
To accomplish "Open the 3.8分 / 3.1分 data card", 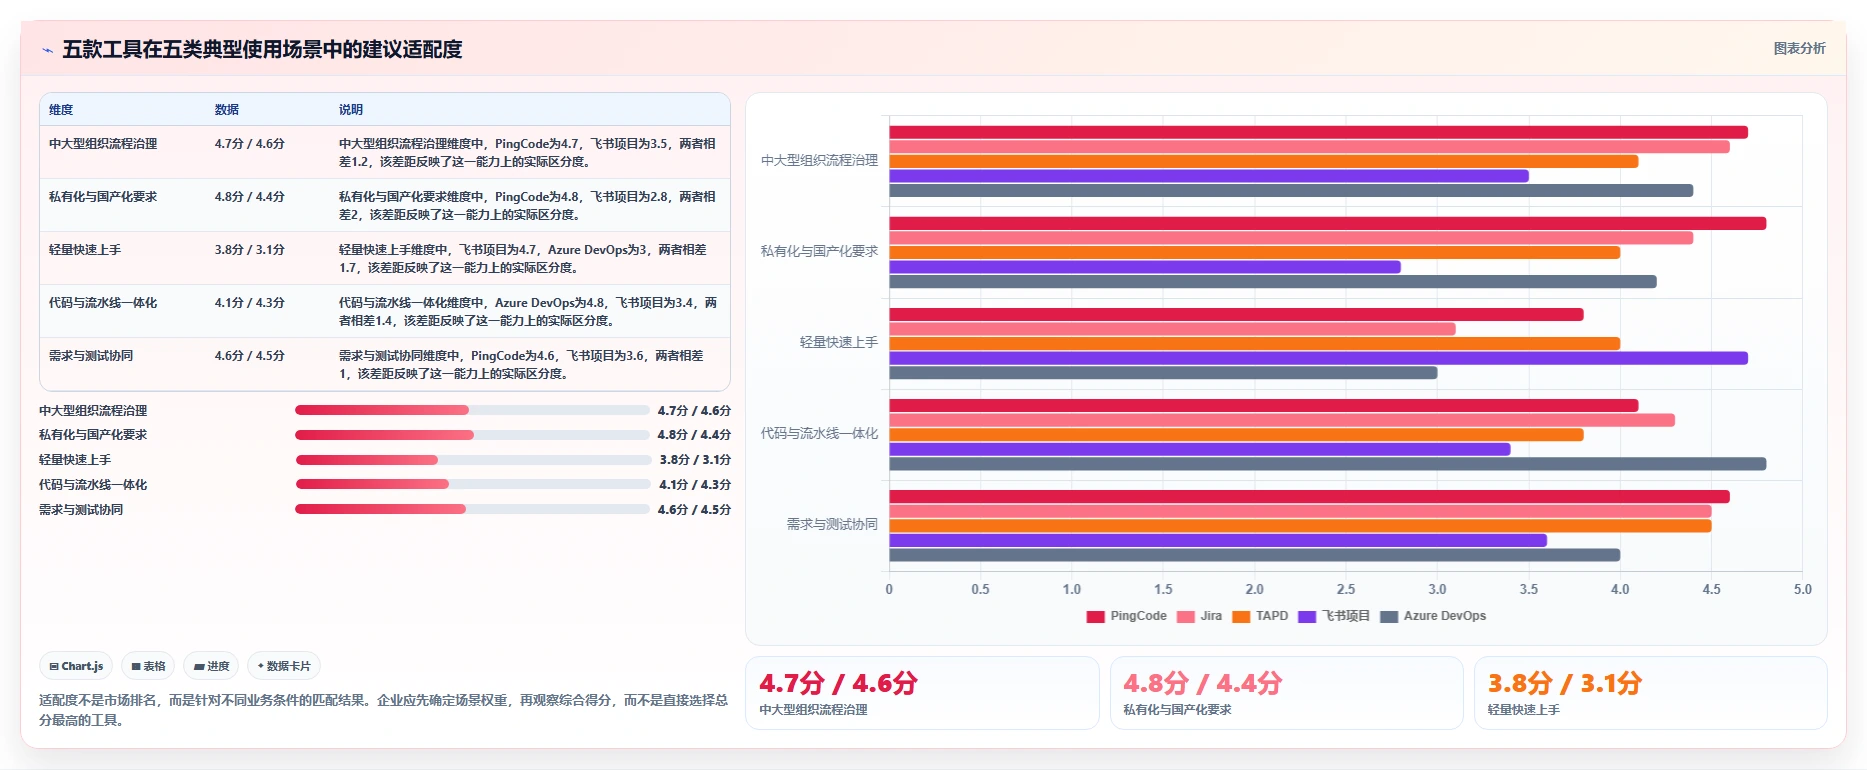I will click(1651, 693).
